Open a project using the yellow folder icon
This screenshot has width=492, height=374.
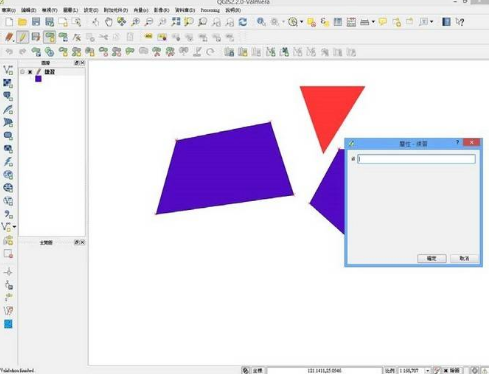tap(22, 22)
